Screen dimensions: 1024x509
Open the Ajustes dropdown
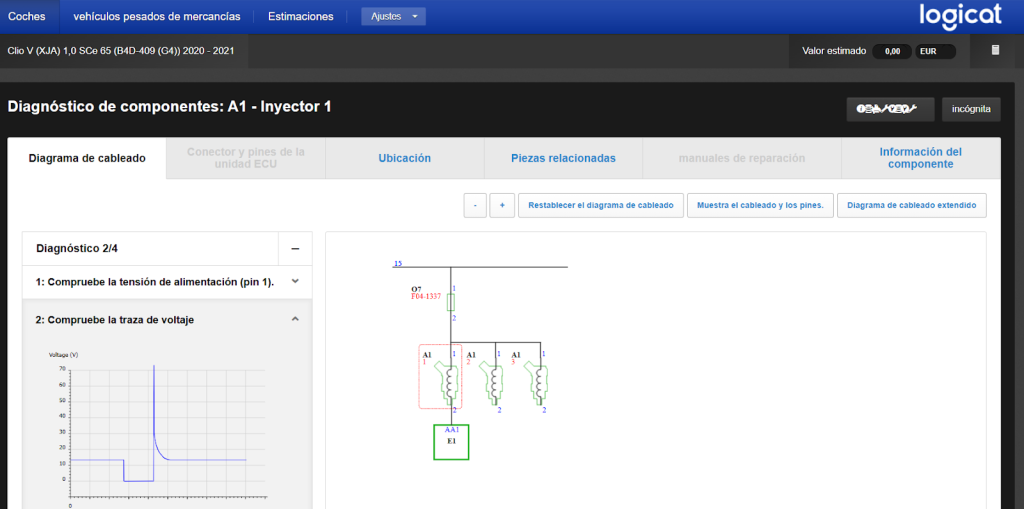[393, 16]
